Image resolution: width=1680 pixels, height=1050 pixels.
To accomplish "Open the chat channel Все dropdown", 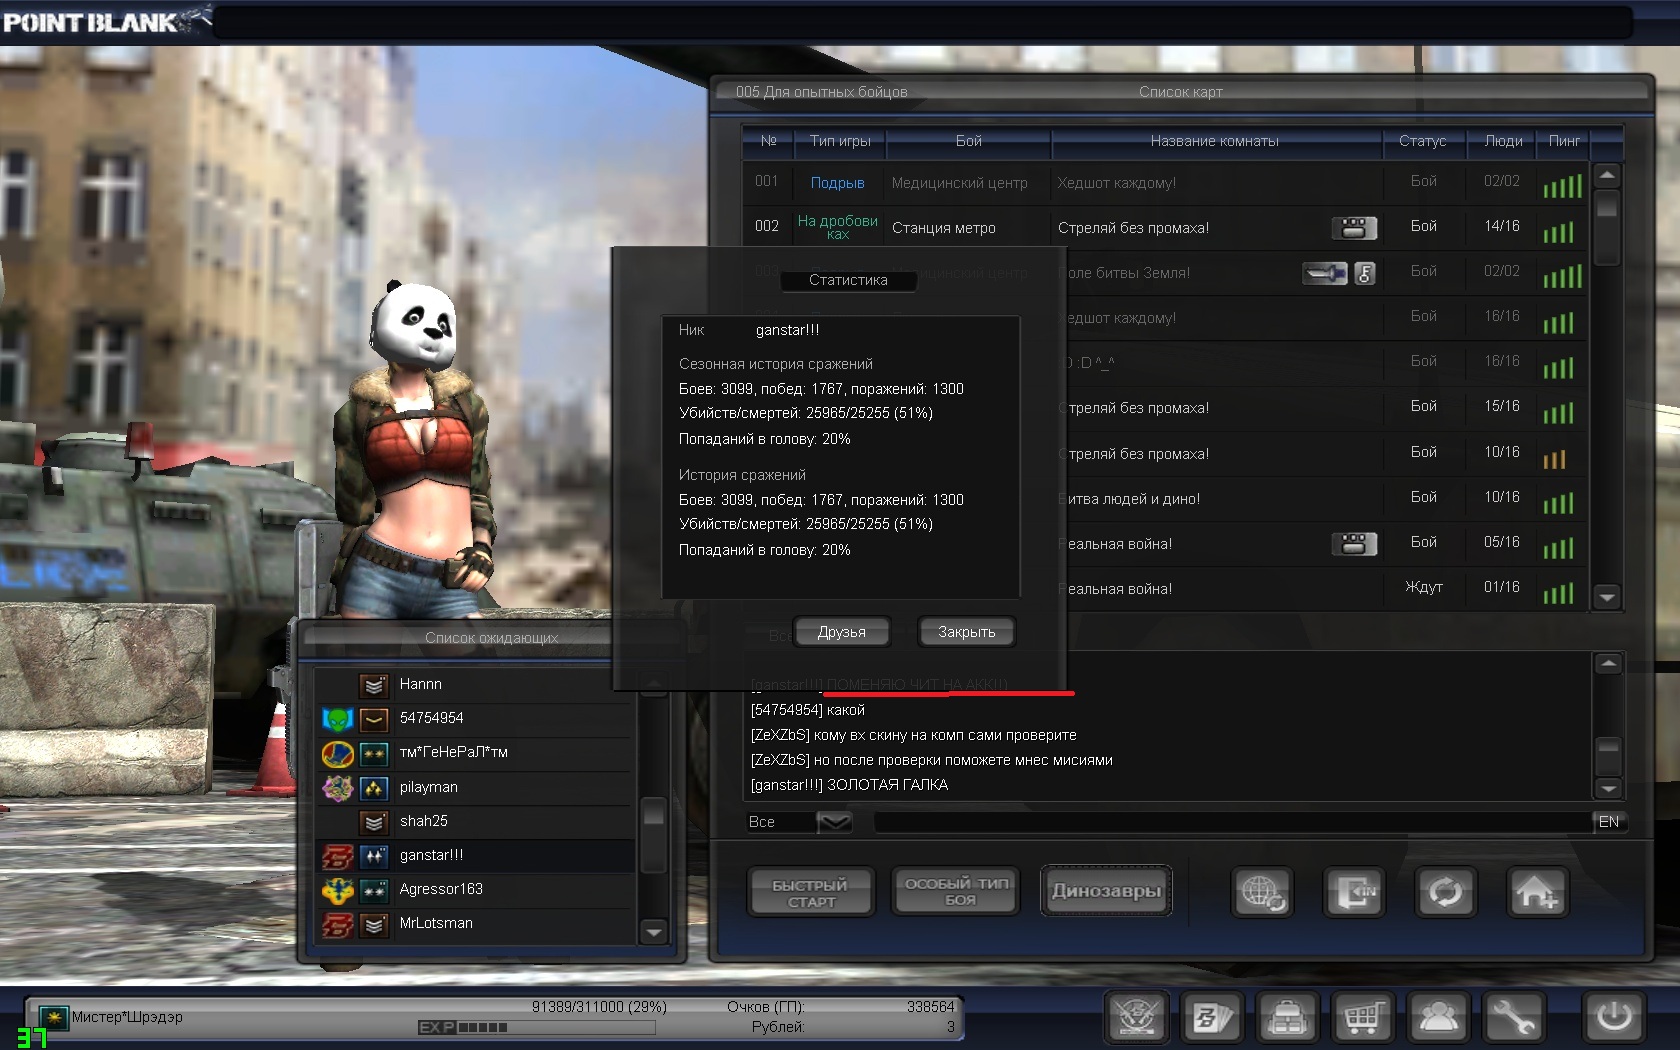I will pyautogui.click(x=834, y=822).
